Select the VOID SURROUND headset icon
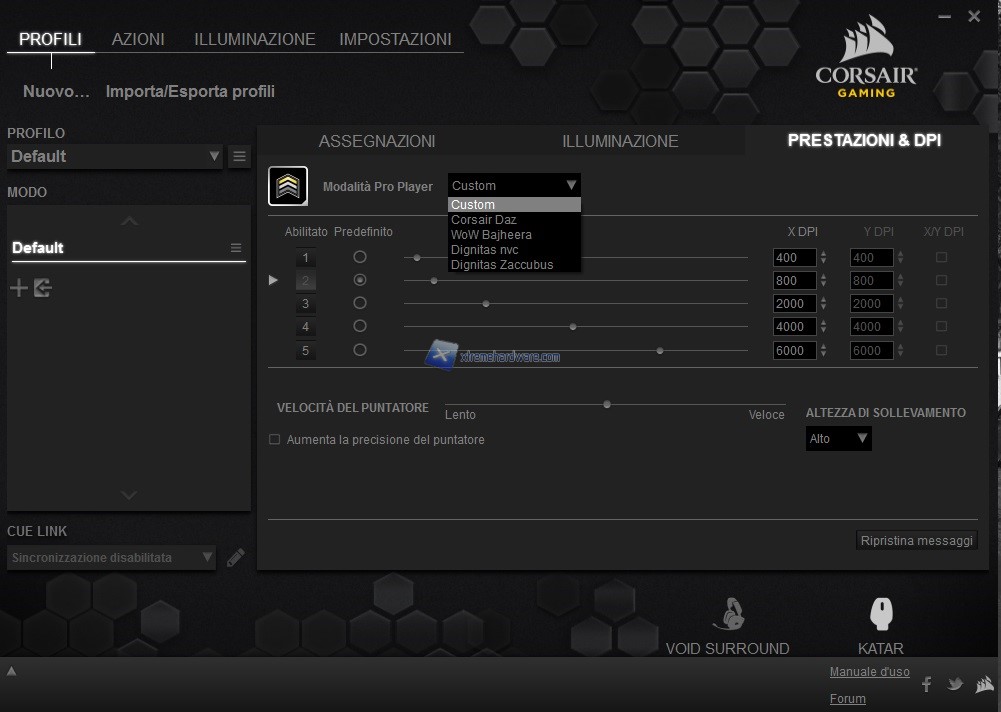This screenshot has width=1001, height=712. tap(727, 614)
